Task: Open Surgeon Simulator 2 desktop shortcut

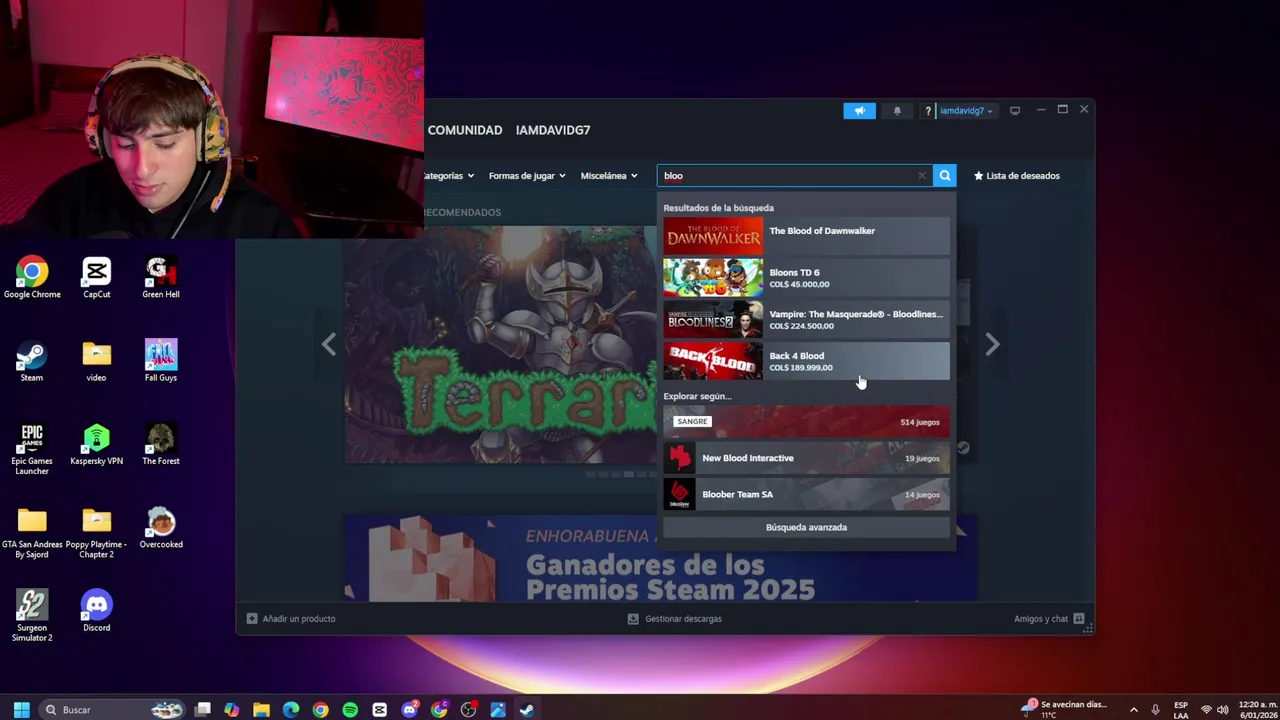Action: [32, 615]
